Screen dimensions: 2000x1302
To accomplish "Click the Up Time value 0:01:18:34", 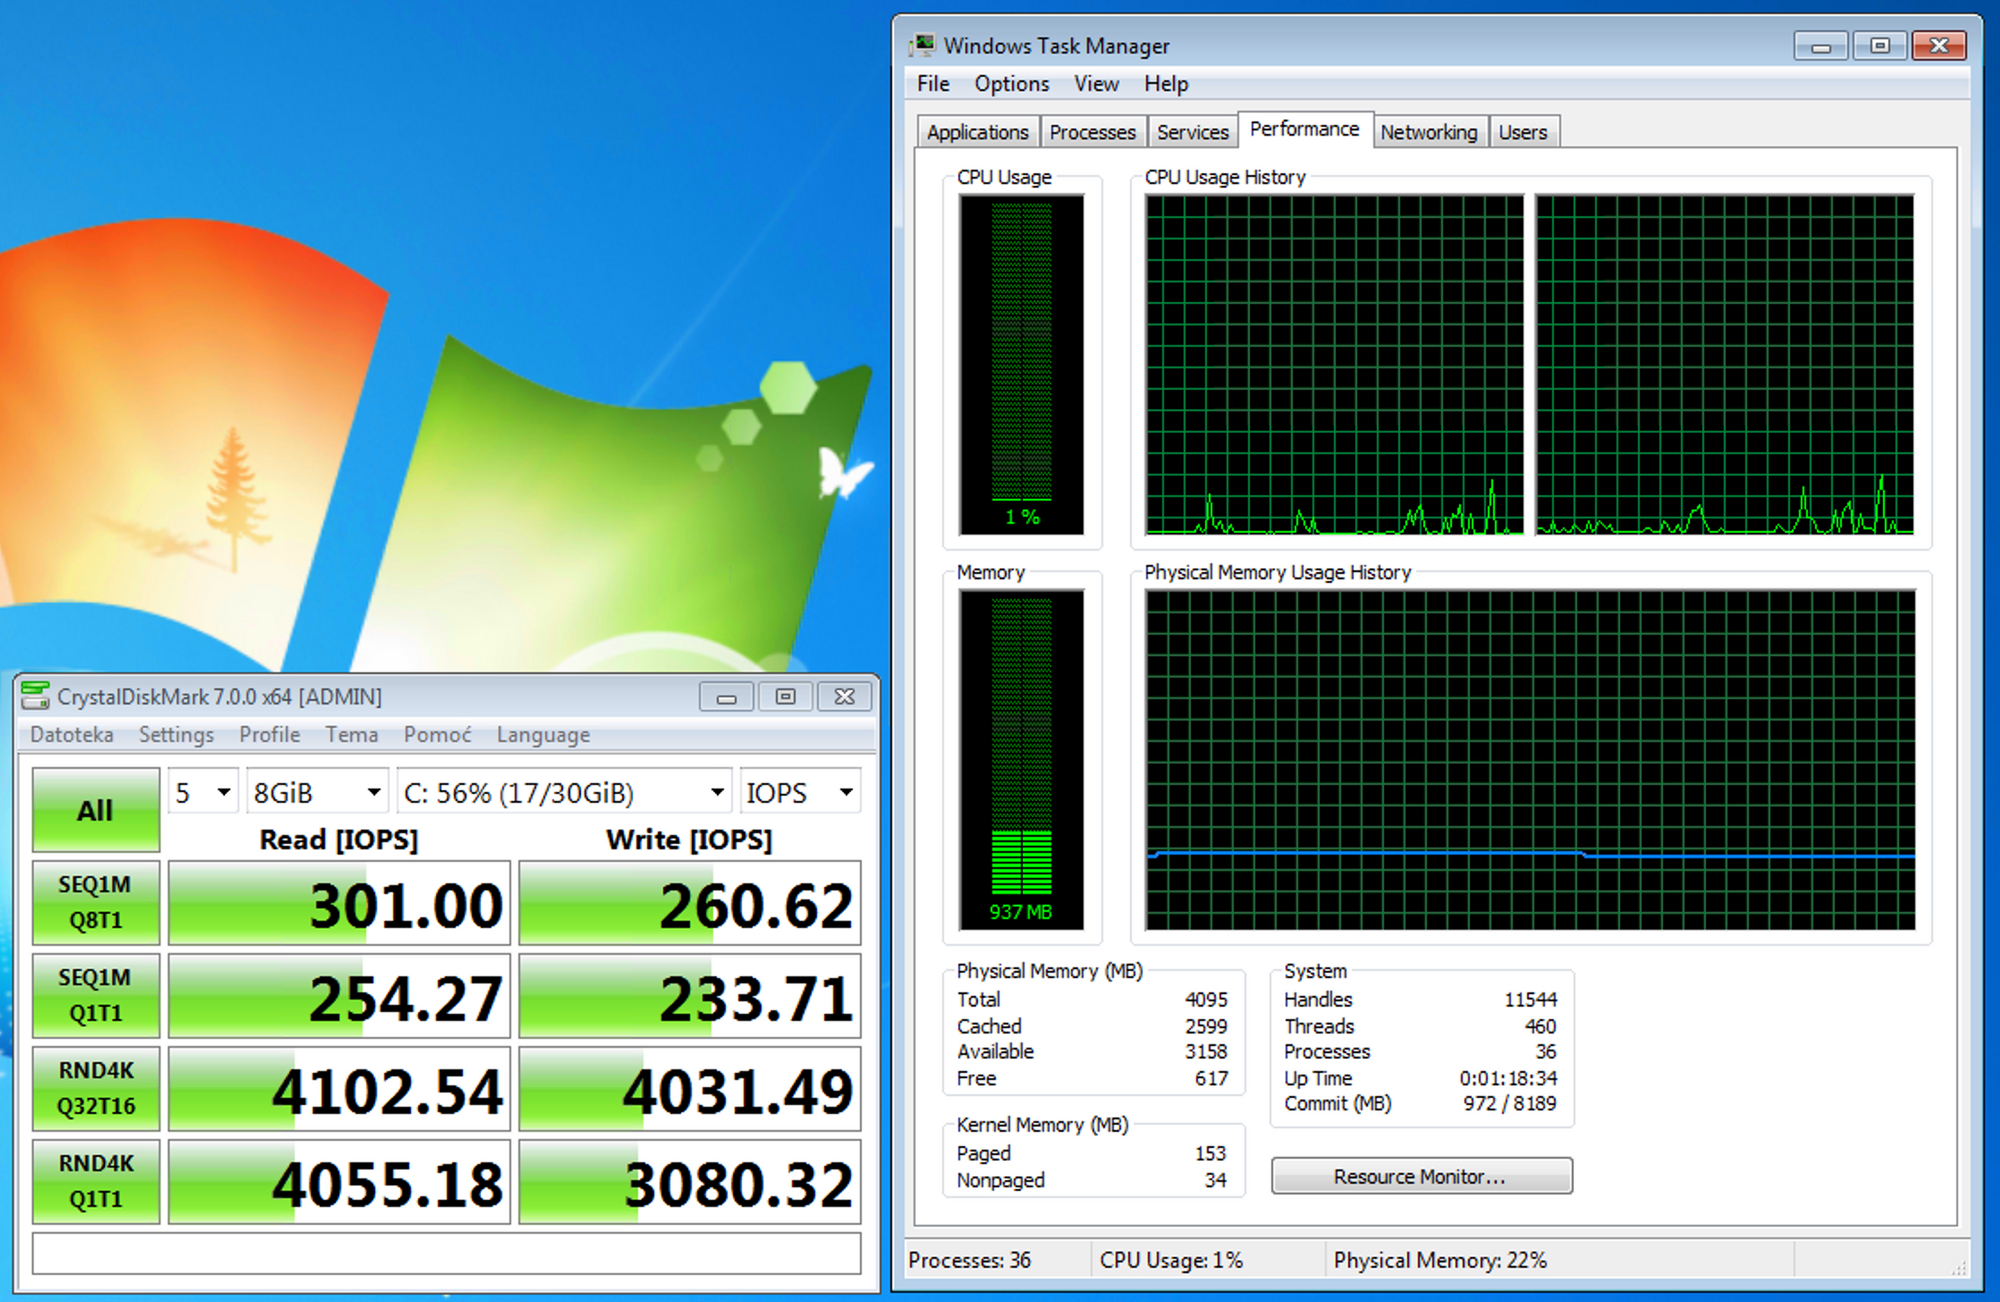I will click(x=1508, y=1078).
